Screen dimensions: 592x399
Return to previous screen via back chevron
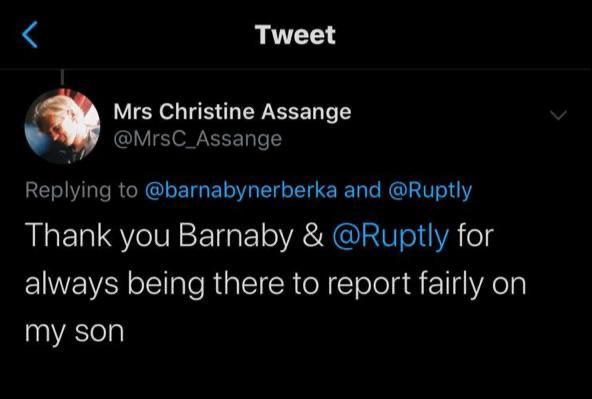pyautogui.click(x=30, y=34)
